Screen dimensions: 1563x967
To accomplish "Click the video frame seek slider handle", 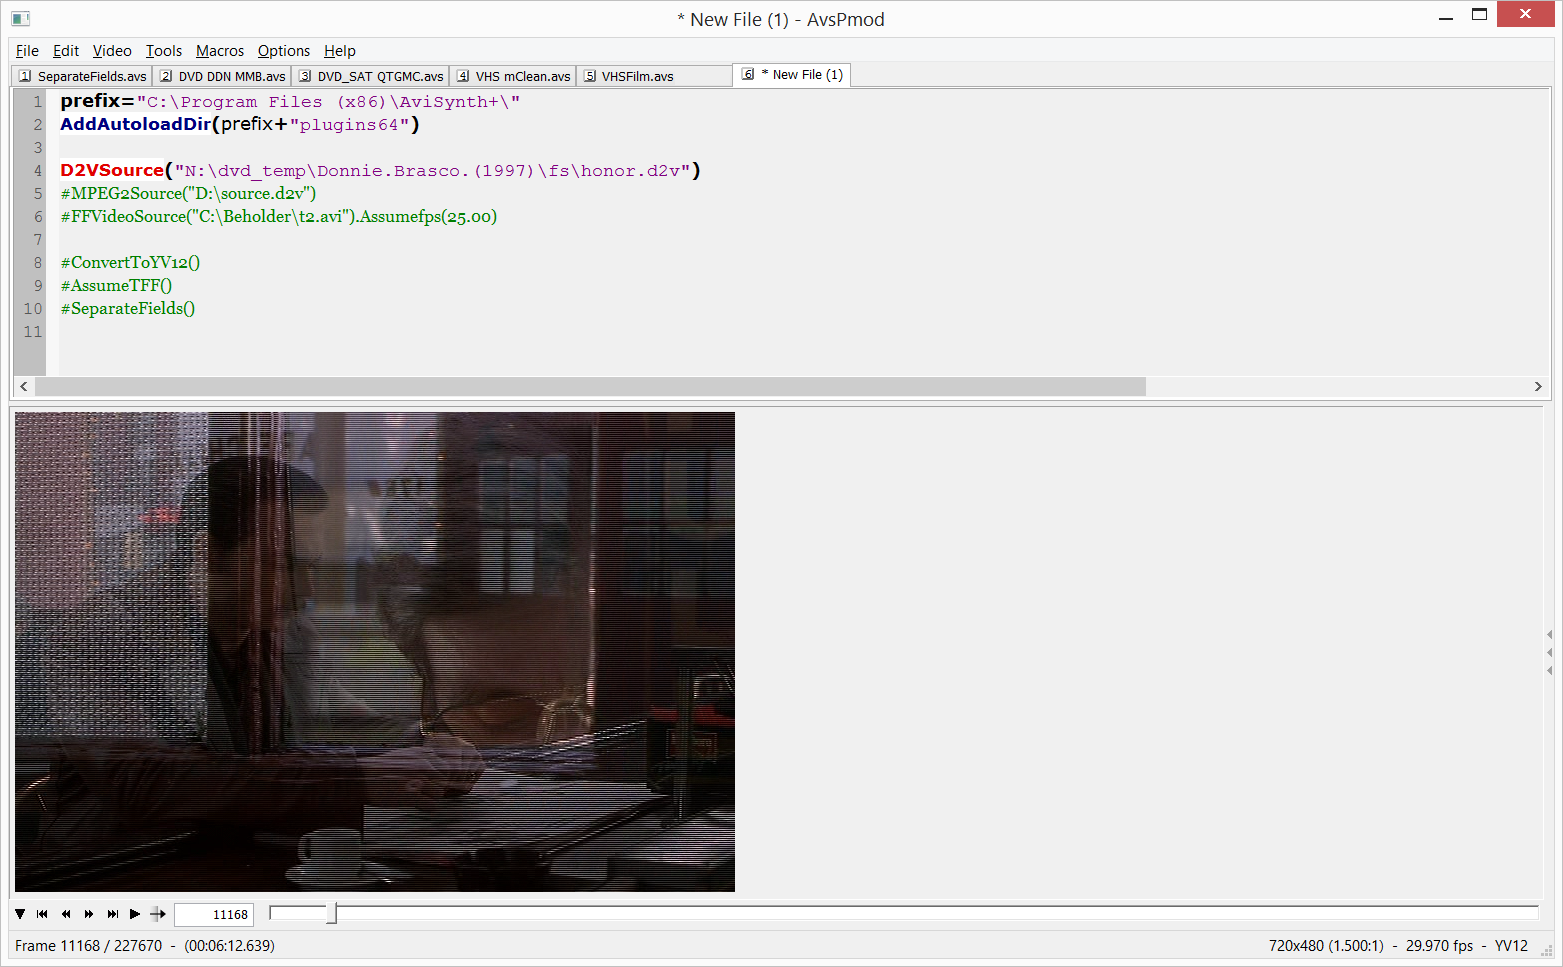I will (332, 913).
